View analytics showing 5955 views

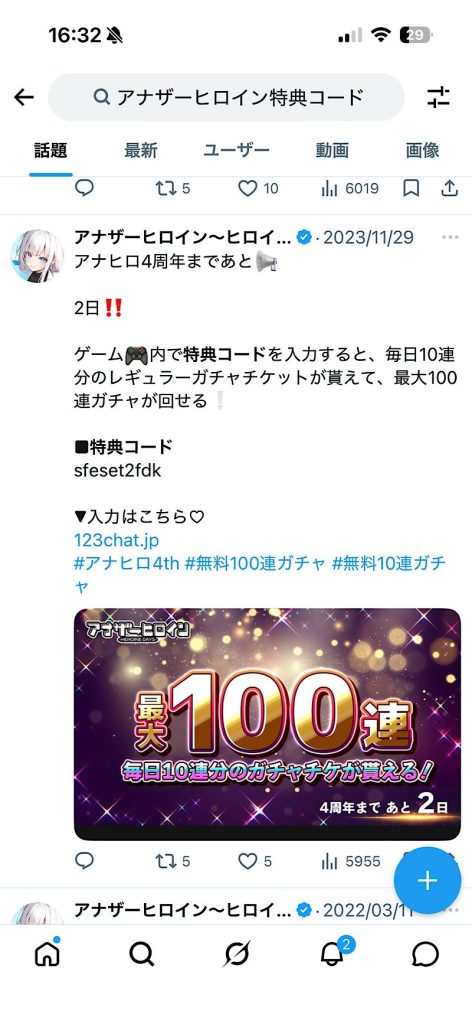click(351, 861)
